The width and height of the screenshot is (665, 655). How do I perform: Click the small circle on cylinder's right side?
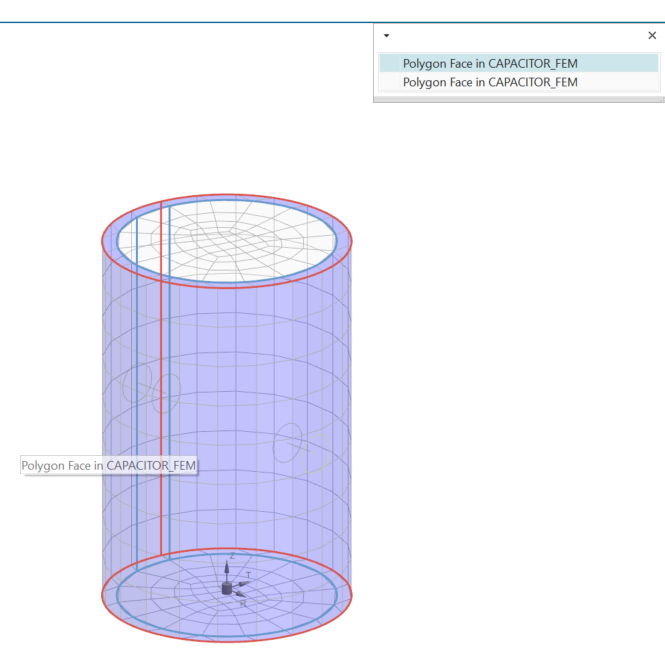289,440
